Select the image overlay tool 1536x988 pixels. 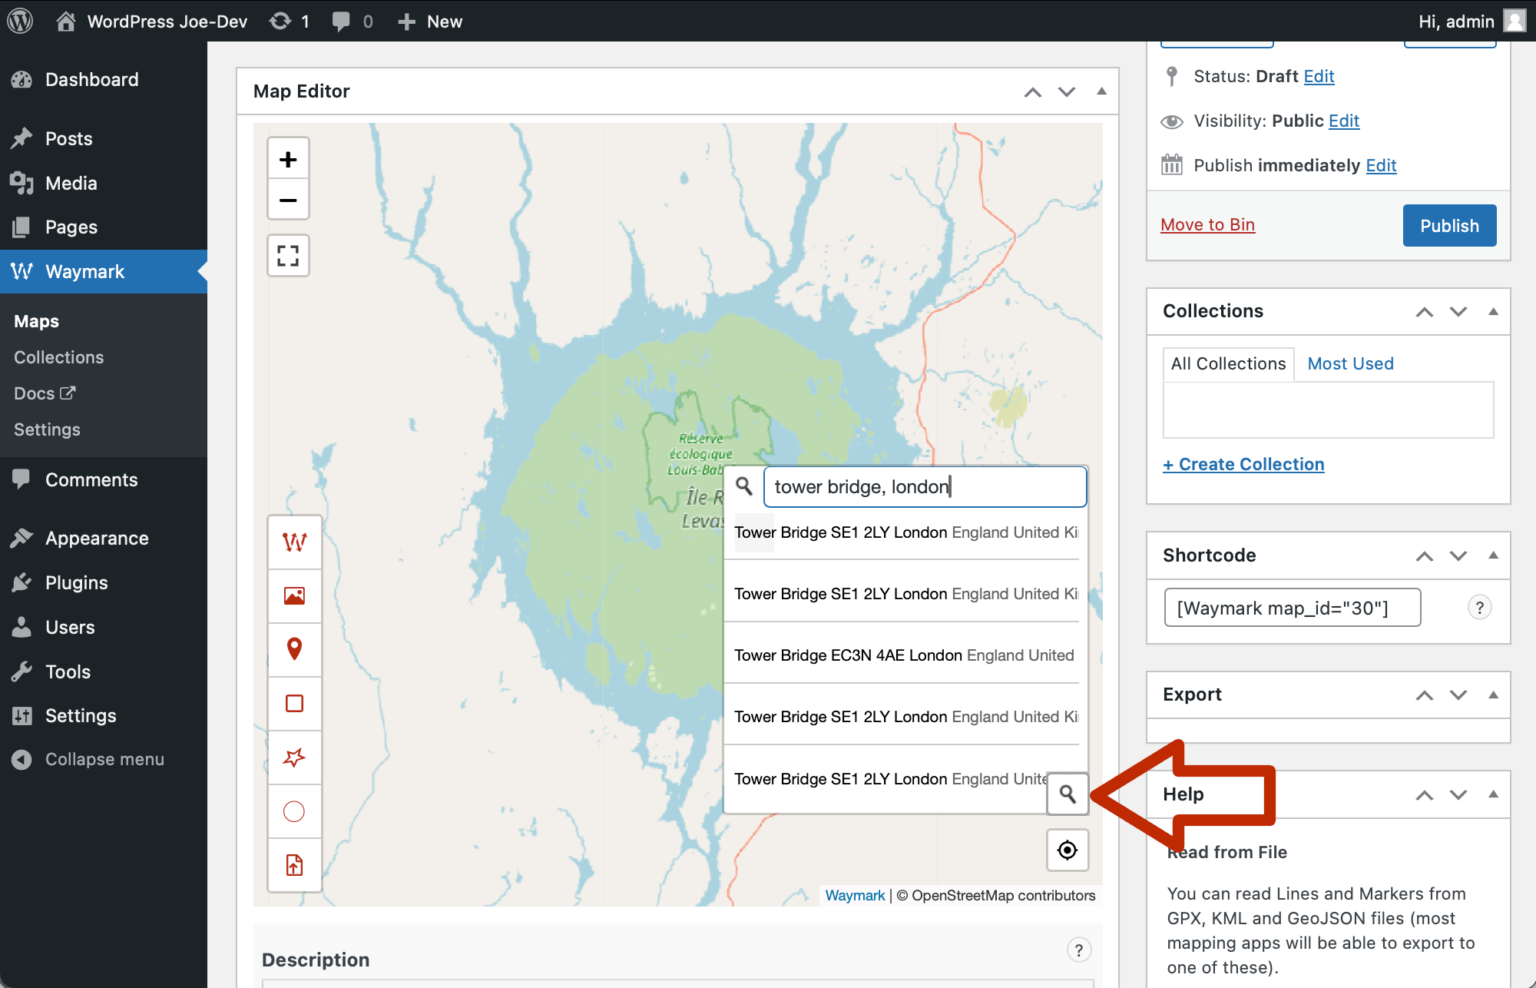(294, 596)
